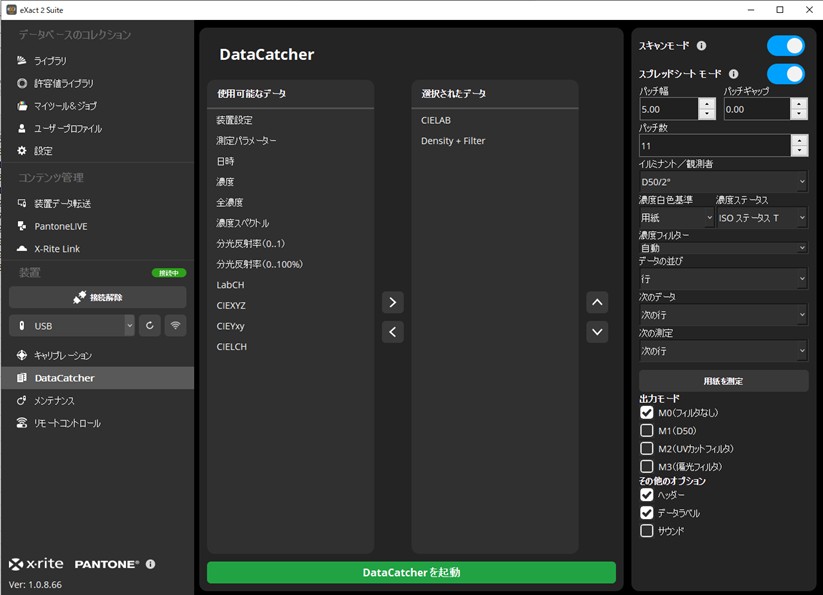Click the パッチギャップ field showing 0.00
This screenshot has width=823, height=595.
(x=757, y=109)
